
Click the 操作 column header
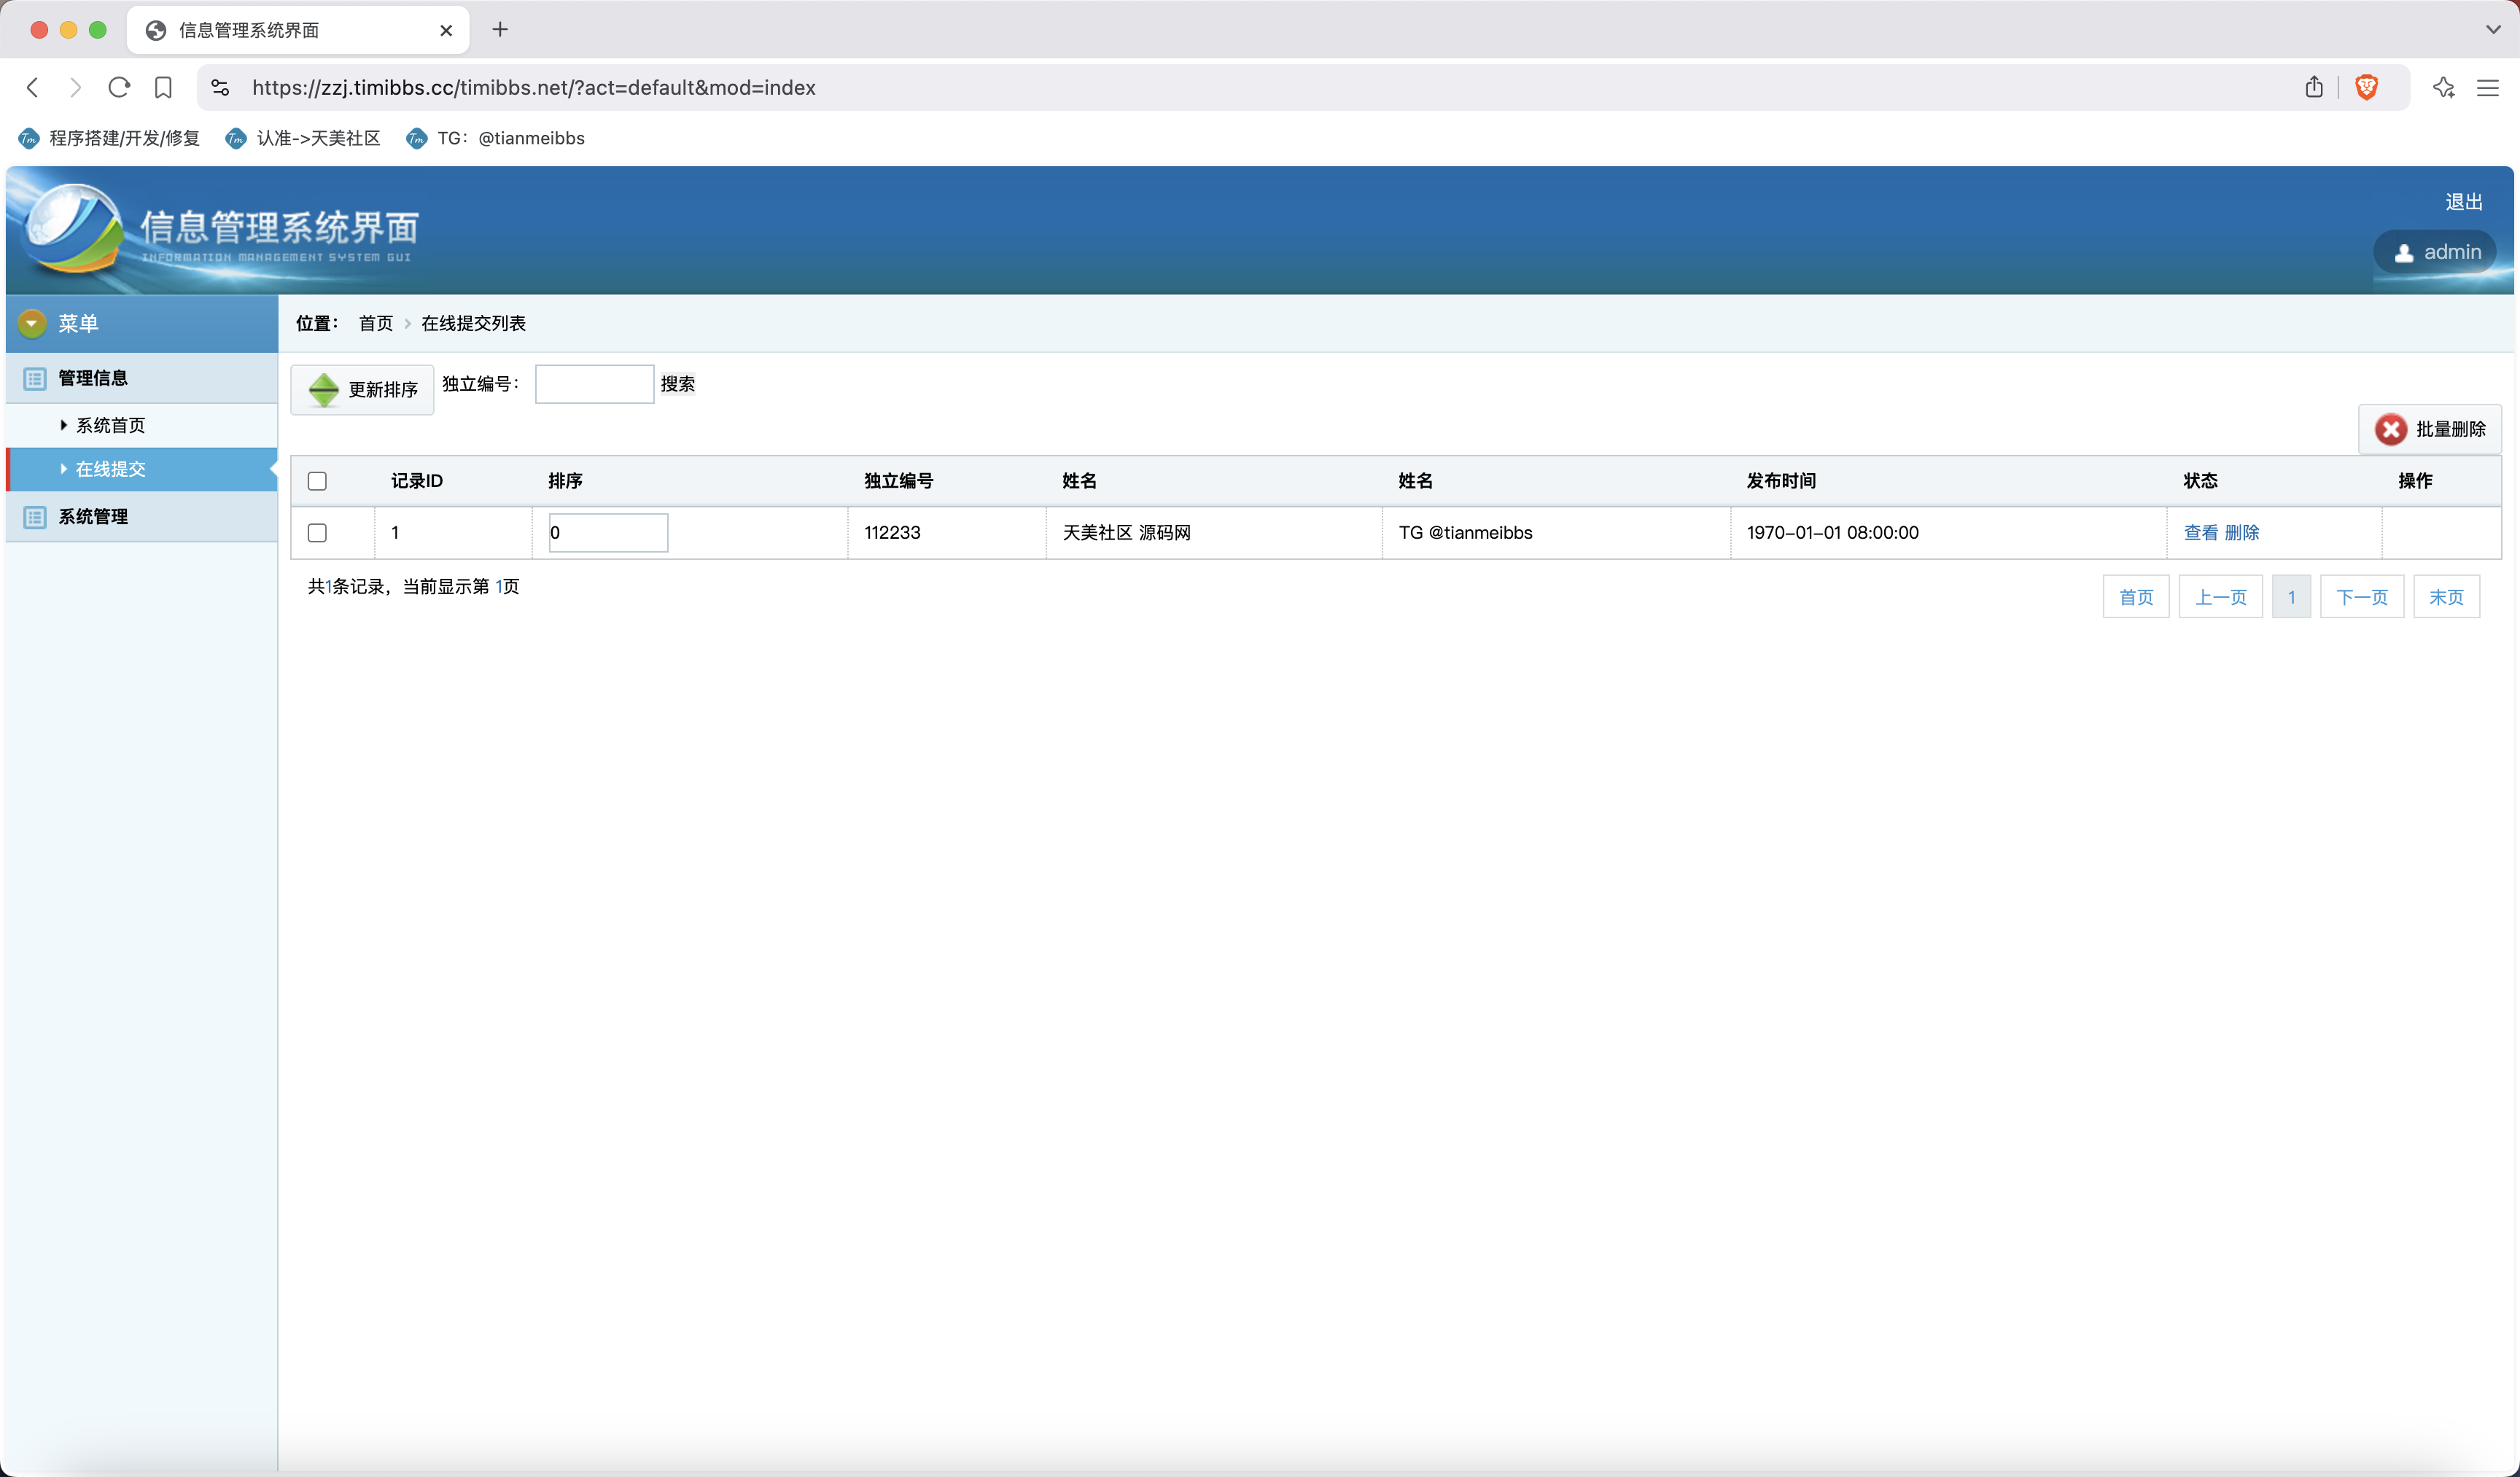click(2416, 481)
